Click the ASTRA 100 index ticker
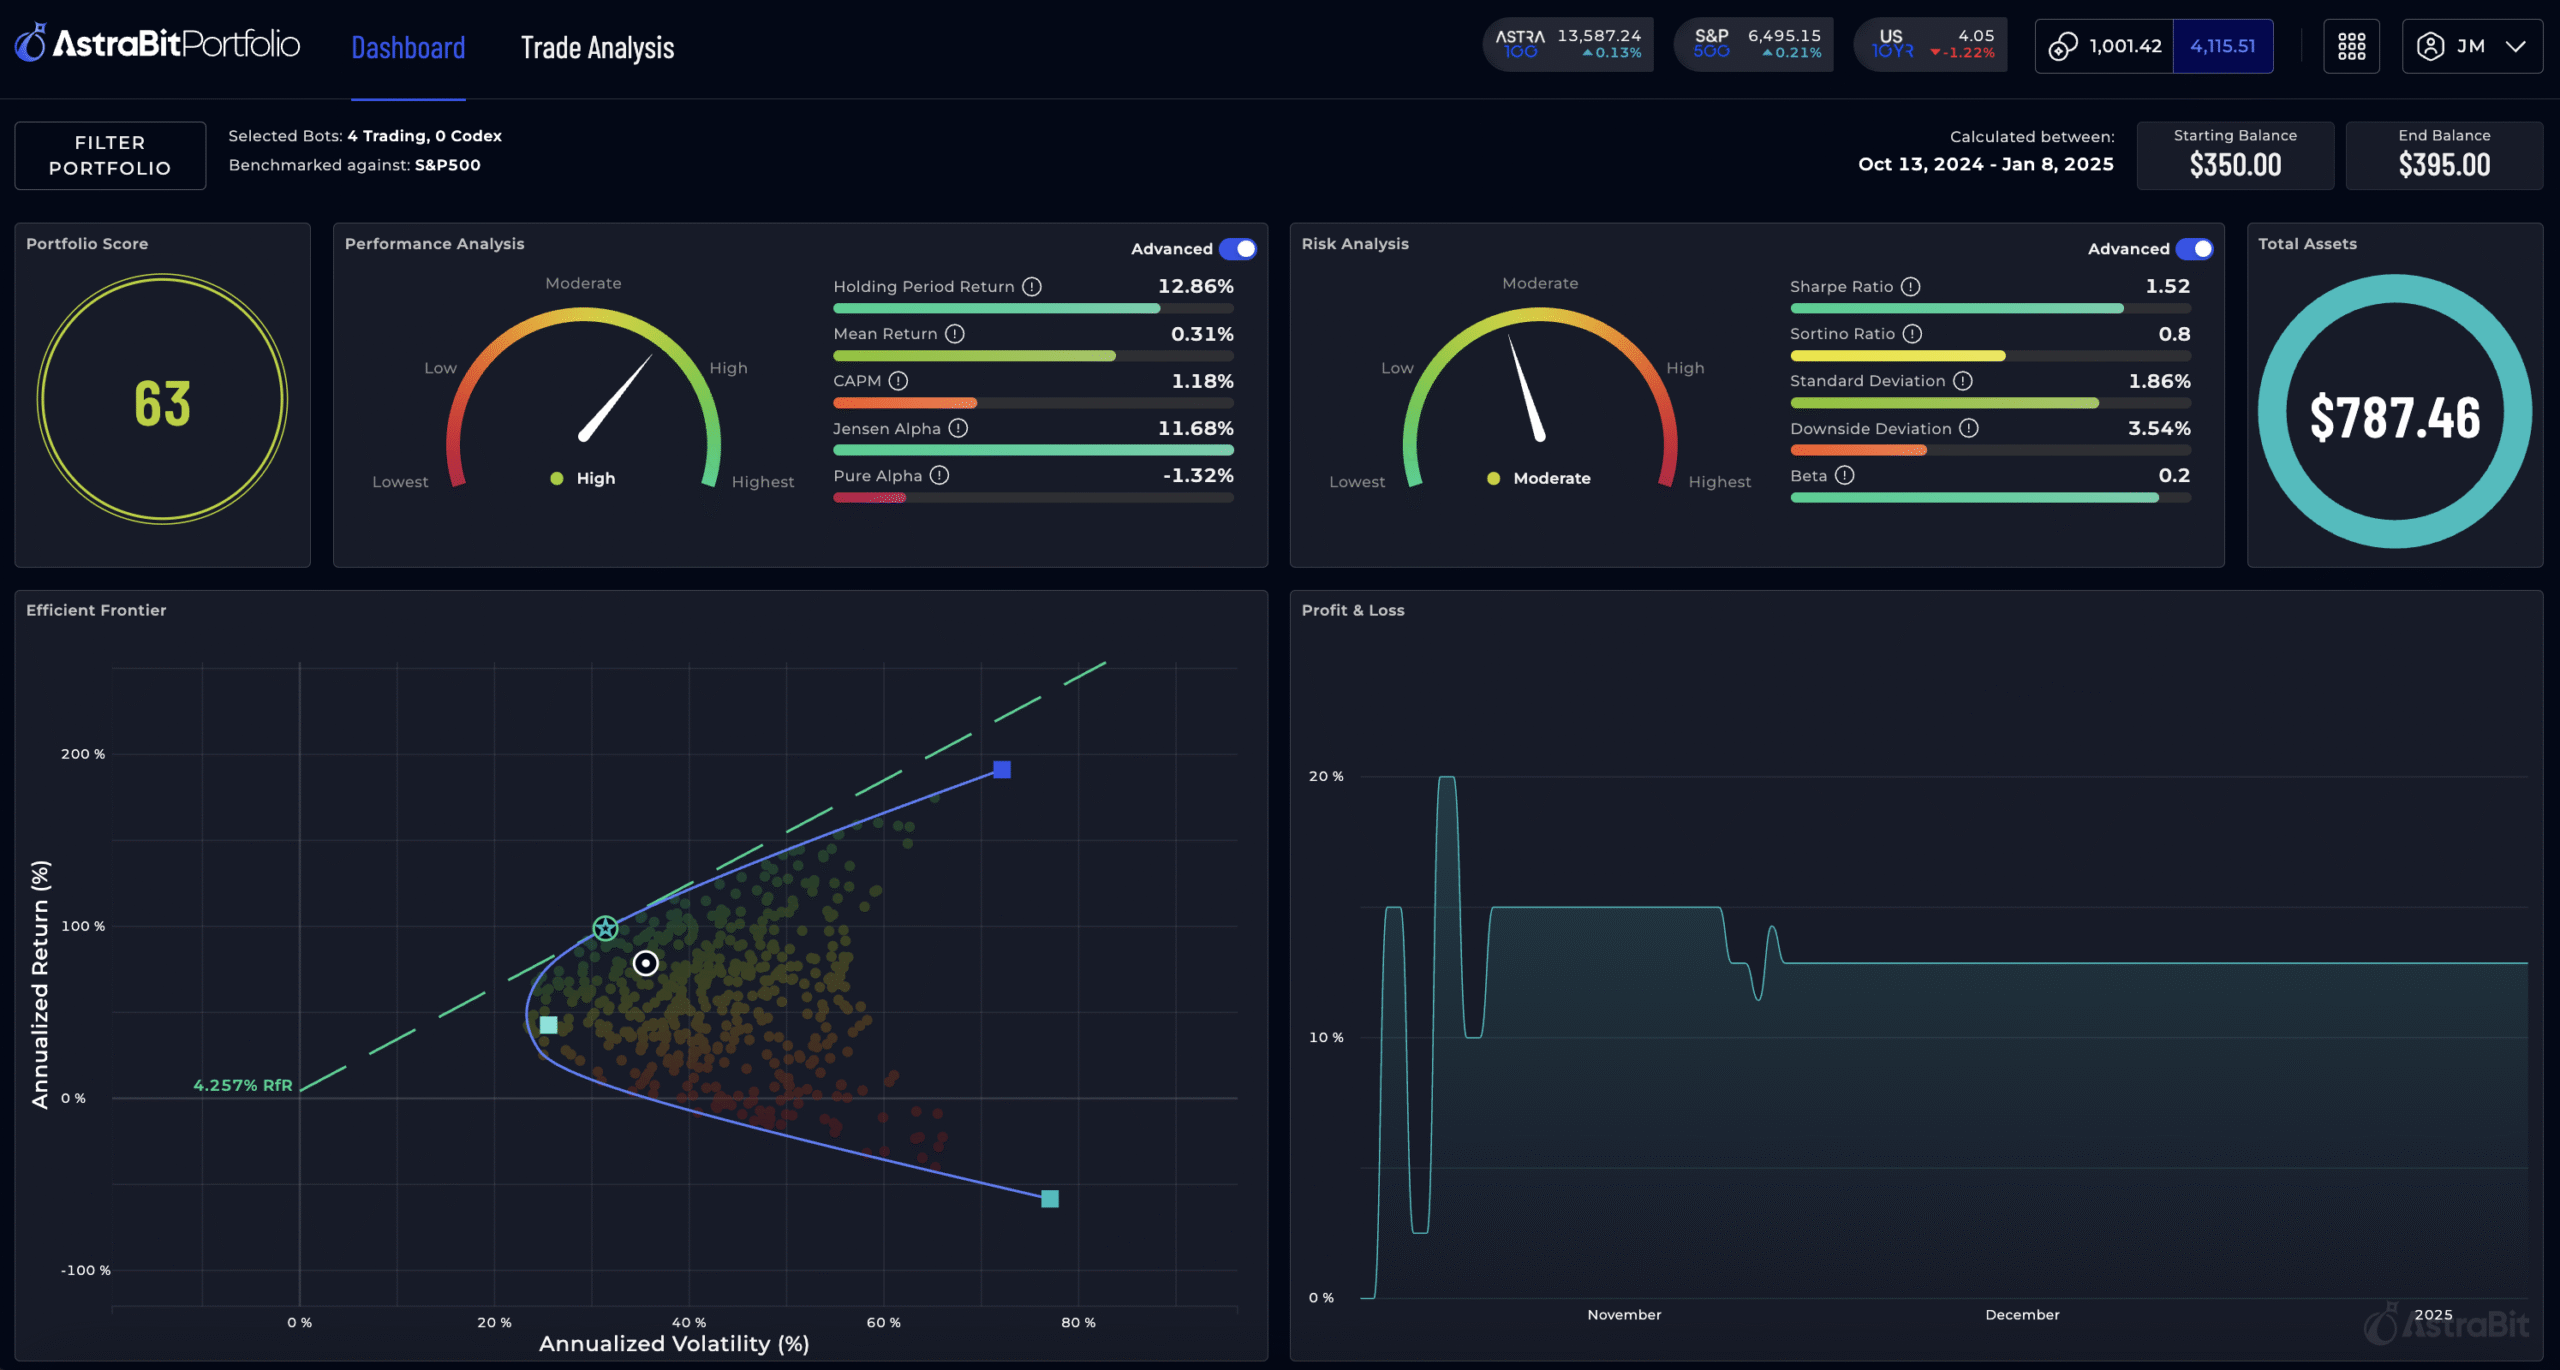 (x=1567, y=45)
